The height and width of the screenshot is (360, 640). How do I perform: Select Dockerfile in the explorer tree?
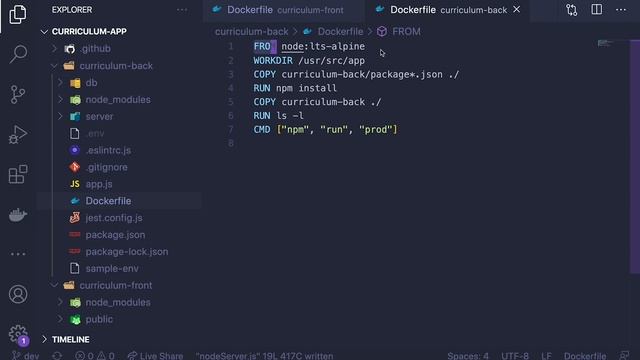pyautogui.click(x=108, y=201)
